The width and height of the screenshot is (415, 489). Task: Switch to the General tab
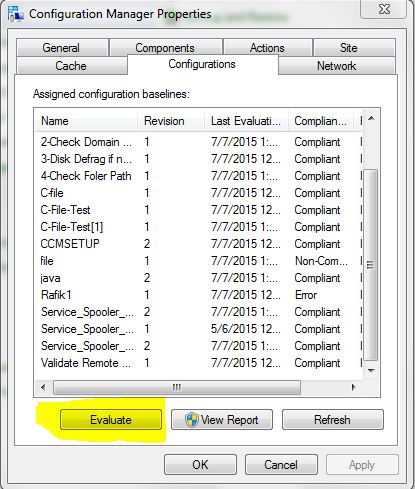tap(62, 48)
